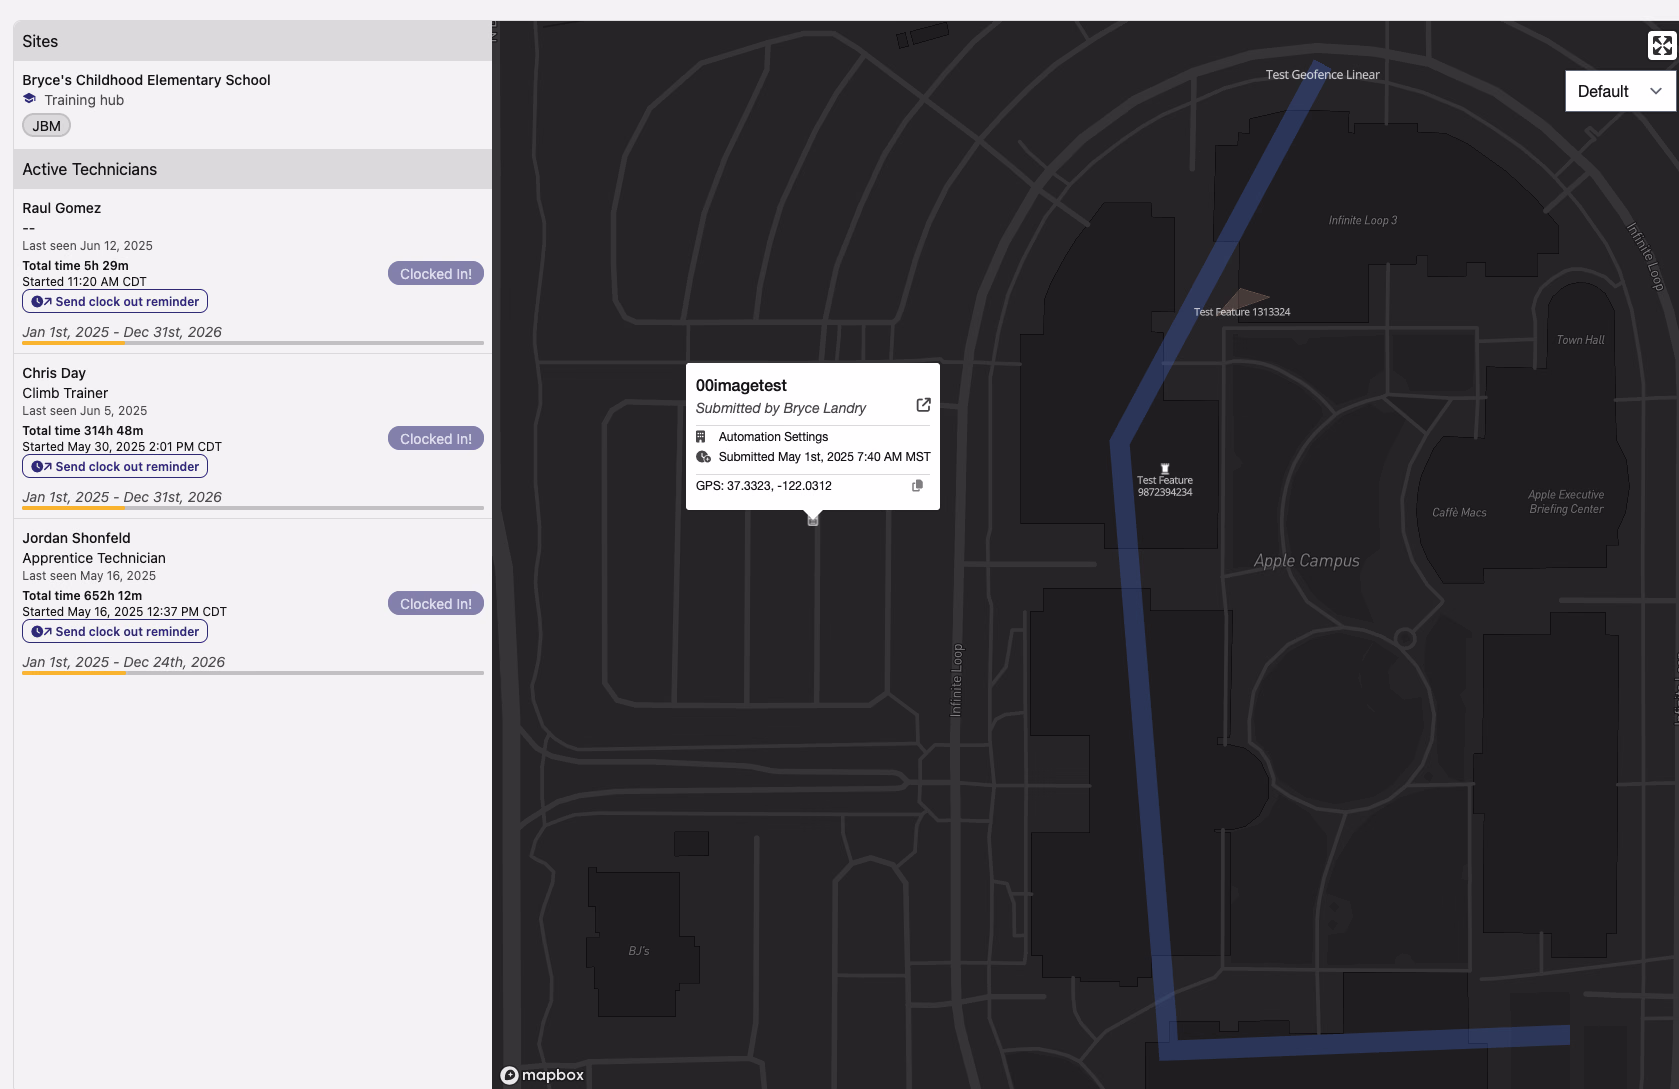Click GPS: 37.3323, -122.0312 text

click(764, 486)
